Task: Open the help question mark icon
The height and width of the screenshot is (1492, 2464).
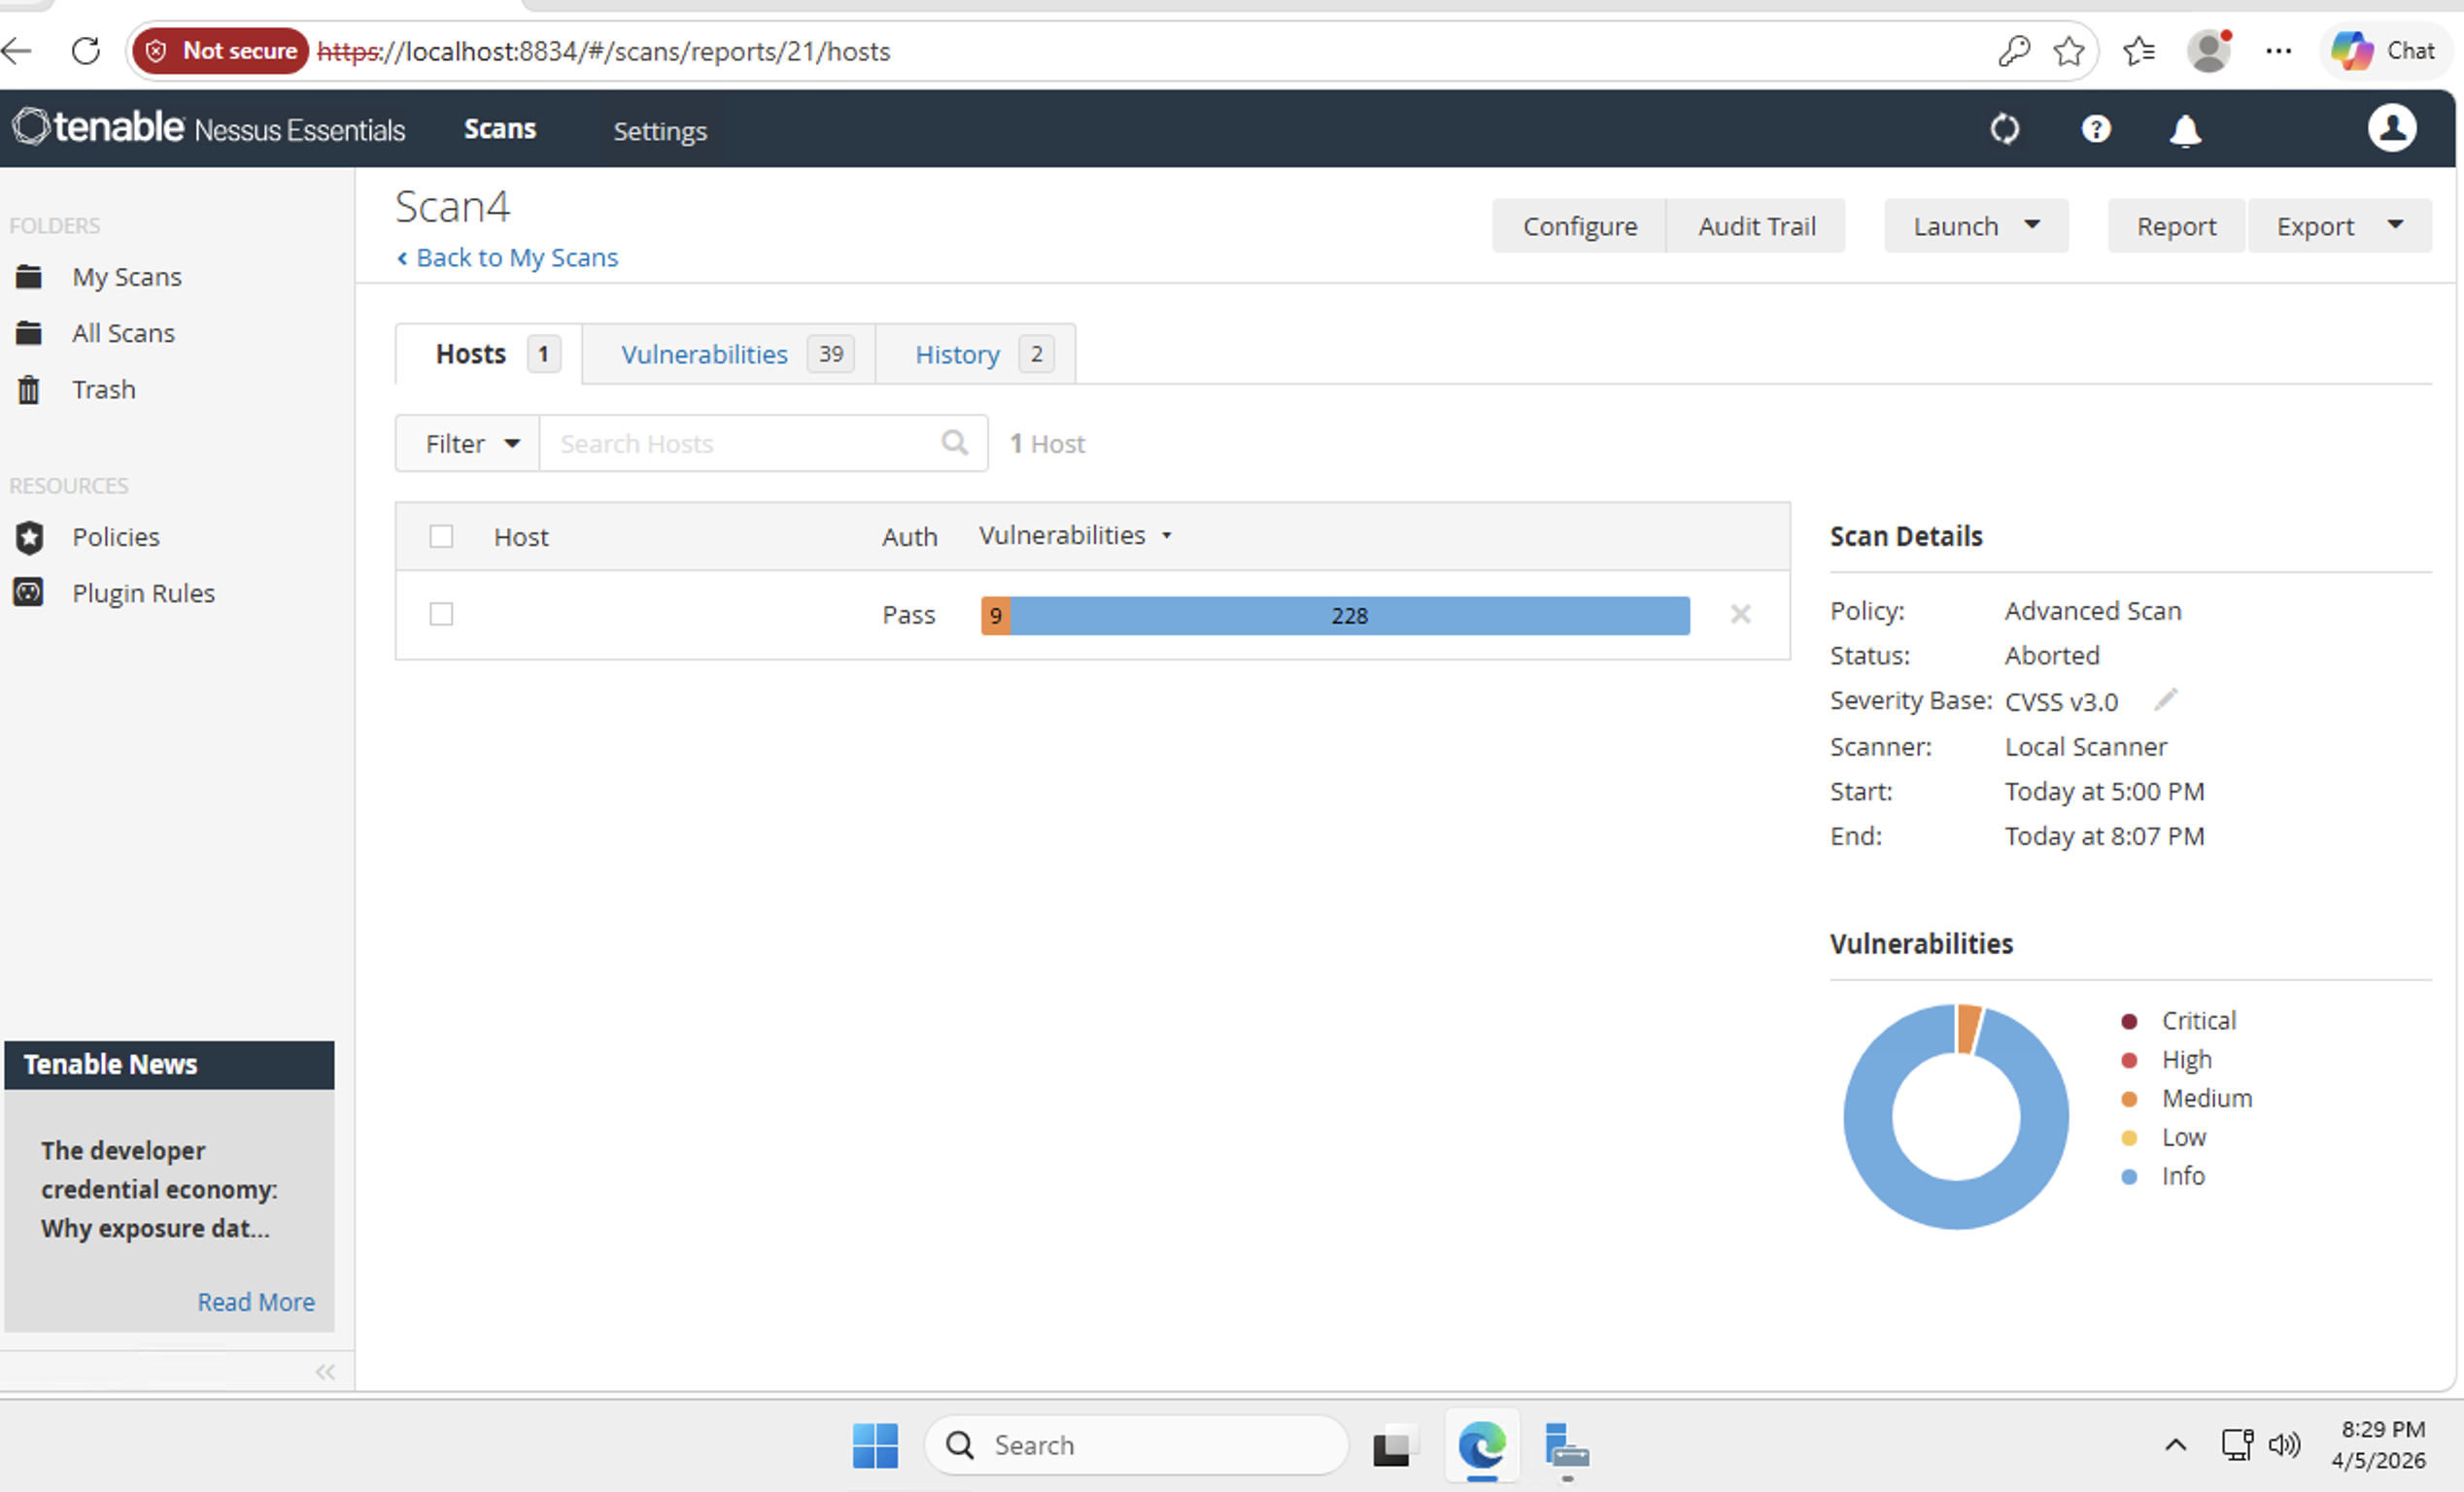Action: (2095, 129)
